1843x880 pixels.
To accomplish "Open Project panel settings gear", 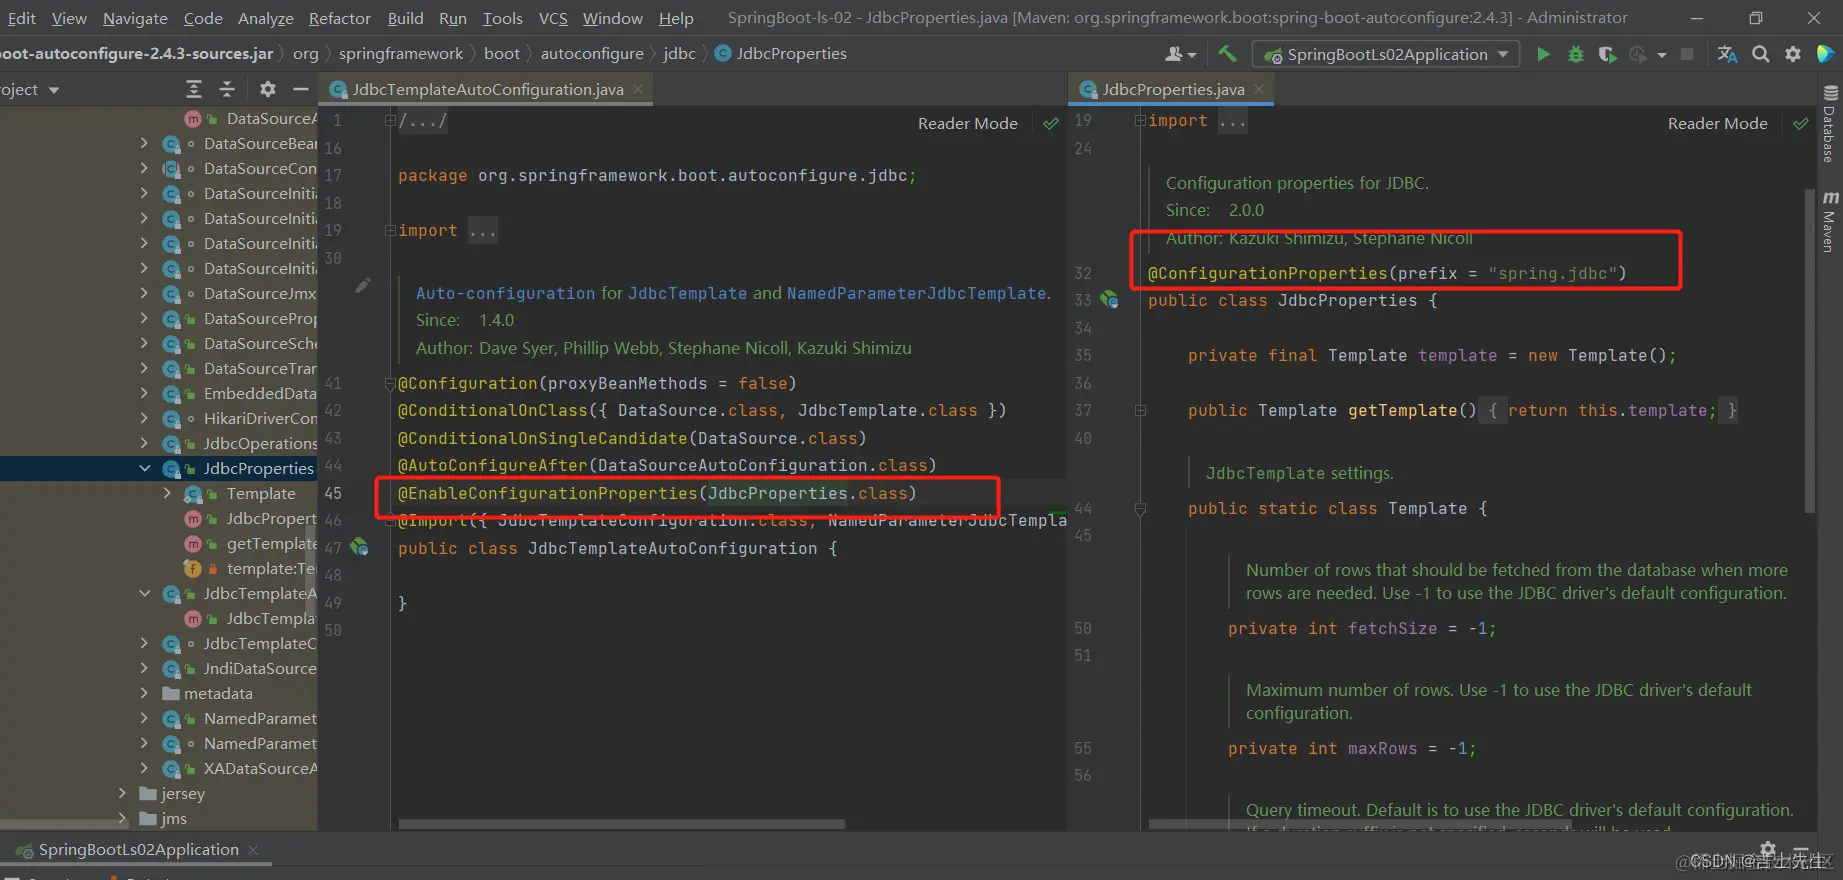I will pyautogui.click(x=267, y=89).
